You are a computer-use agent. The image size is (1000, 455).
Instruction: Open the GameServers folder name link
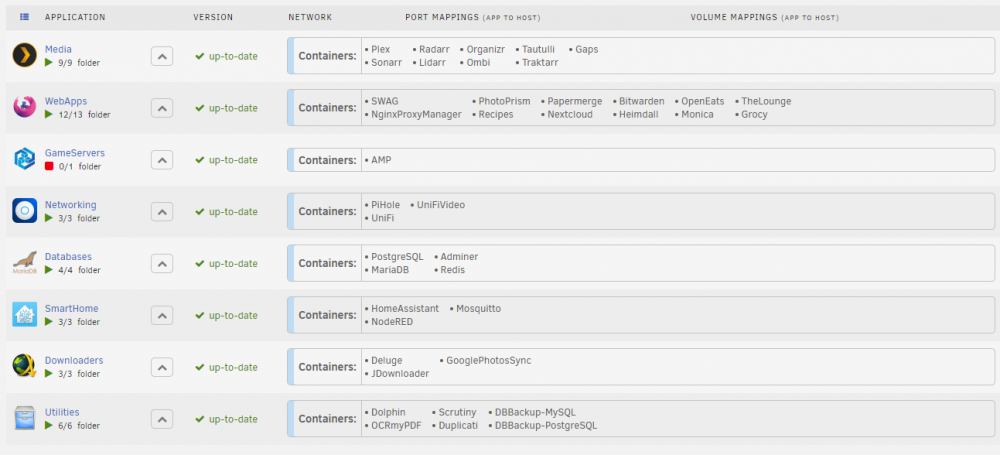pyautogui.click(x=75, y=153)
